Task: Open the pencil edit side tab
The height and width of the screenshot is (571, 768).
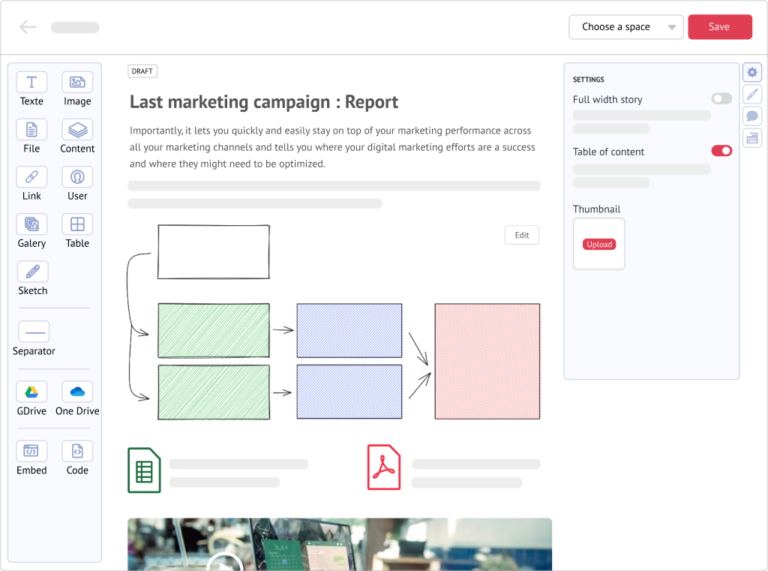Action: [752, 94]
